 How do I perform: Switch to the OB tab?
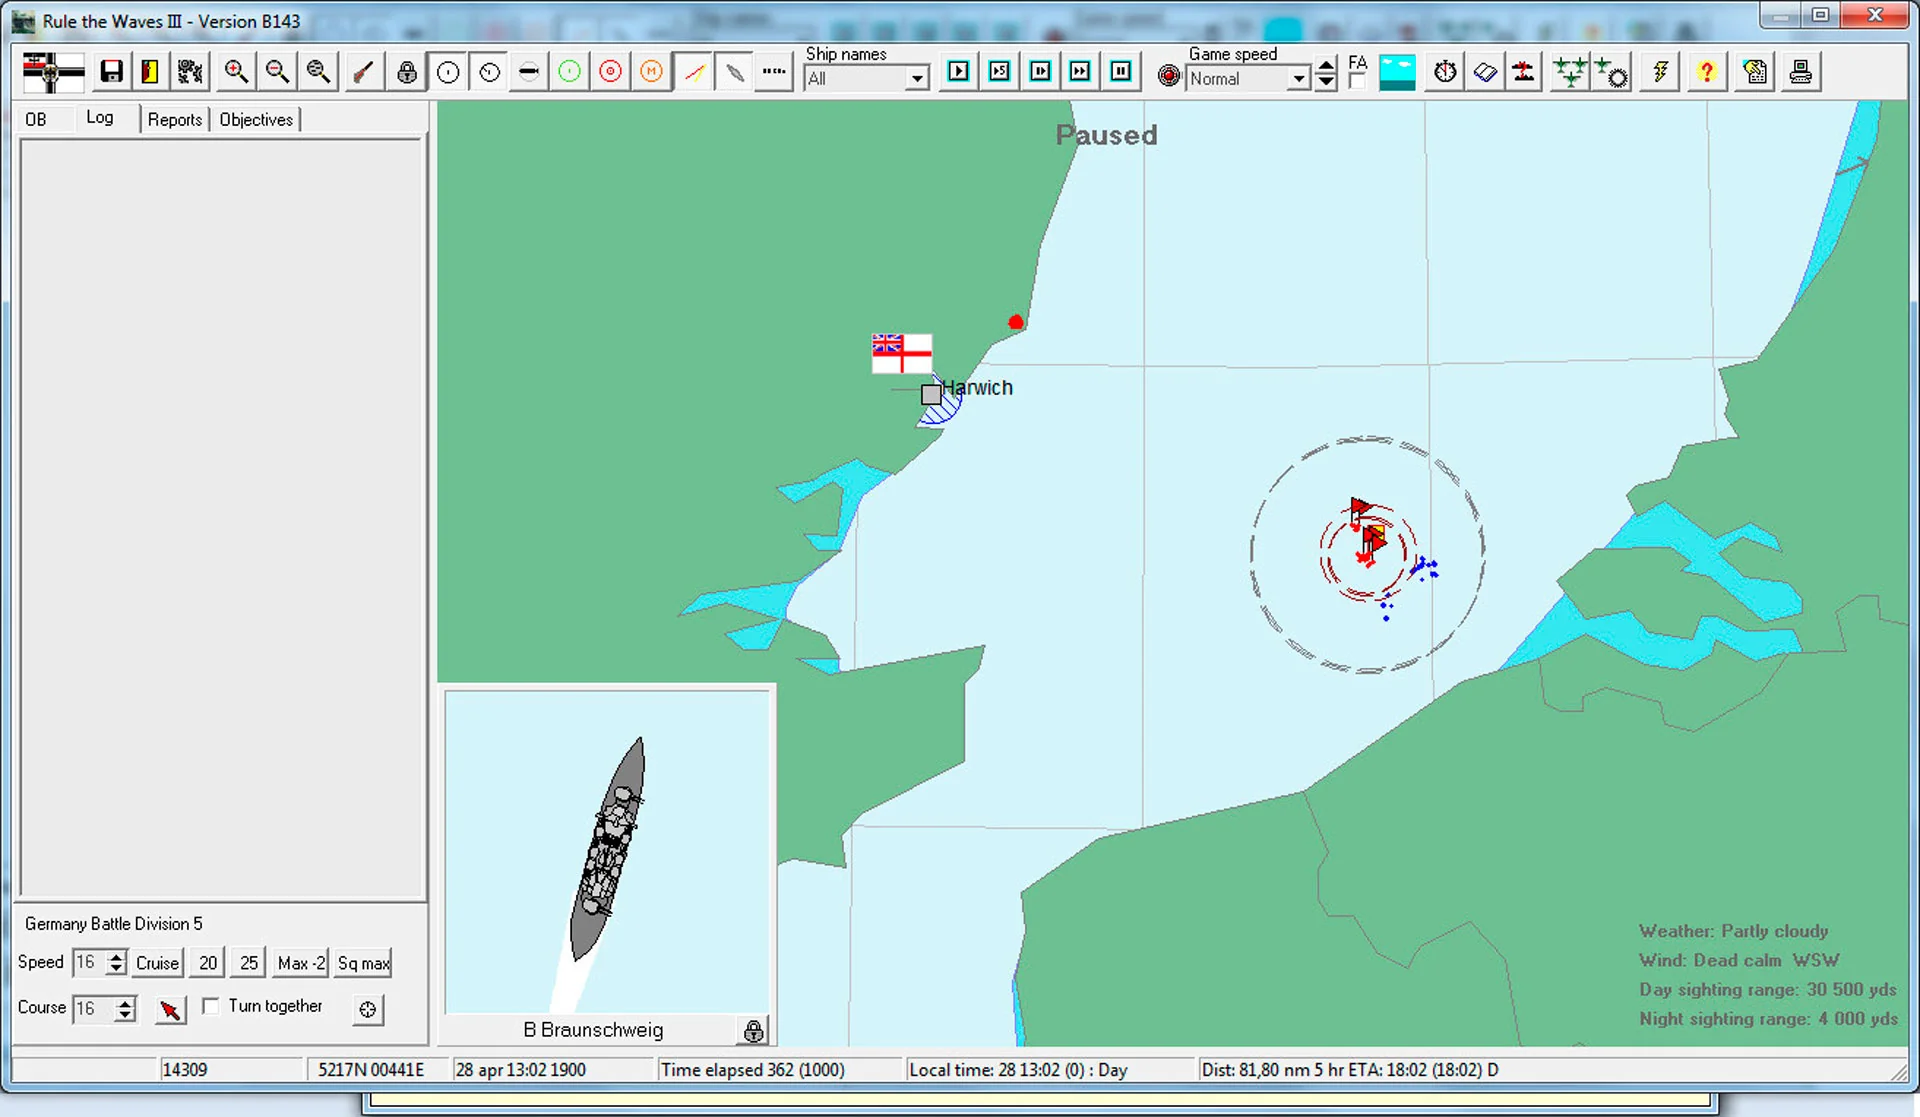click(x=36, y=120)
